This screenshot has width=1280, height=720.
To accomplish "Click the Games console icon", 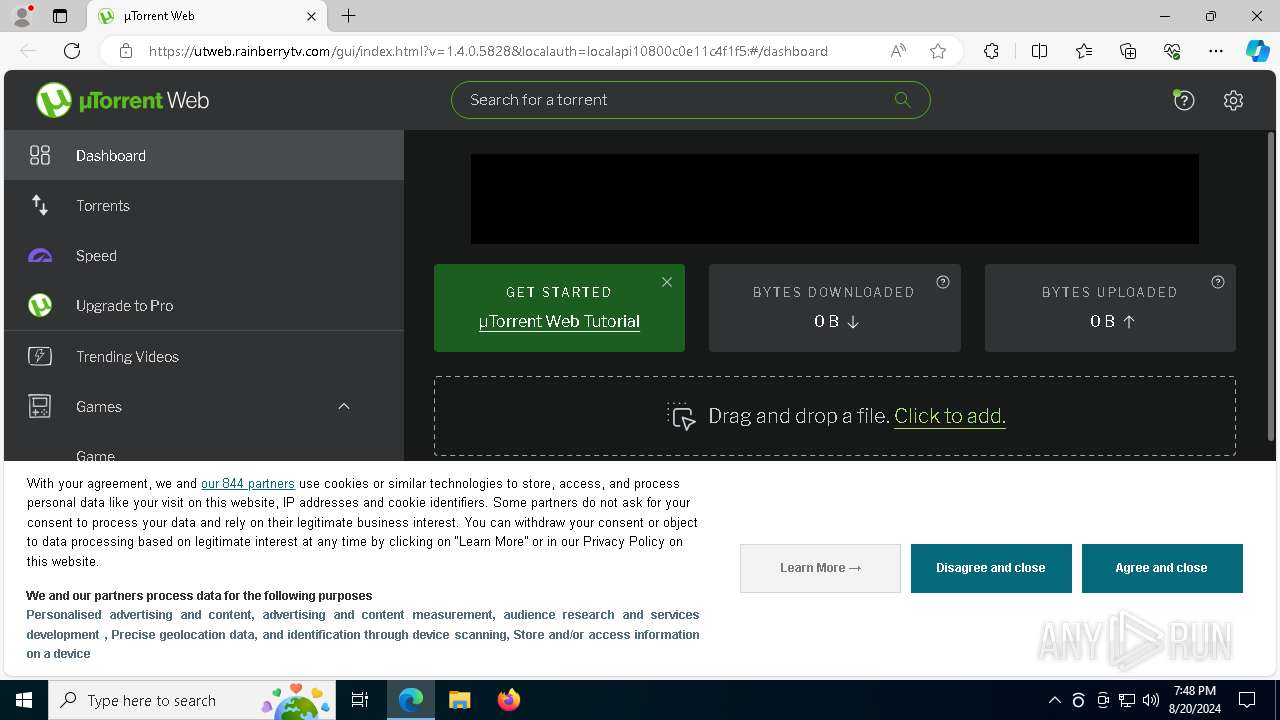I will point(40,406).
